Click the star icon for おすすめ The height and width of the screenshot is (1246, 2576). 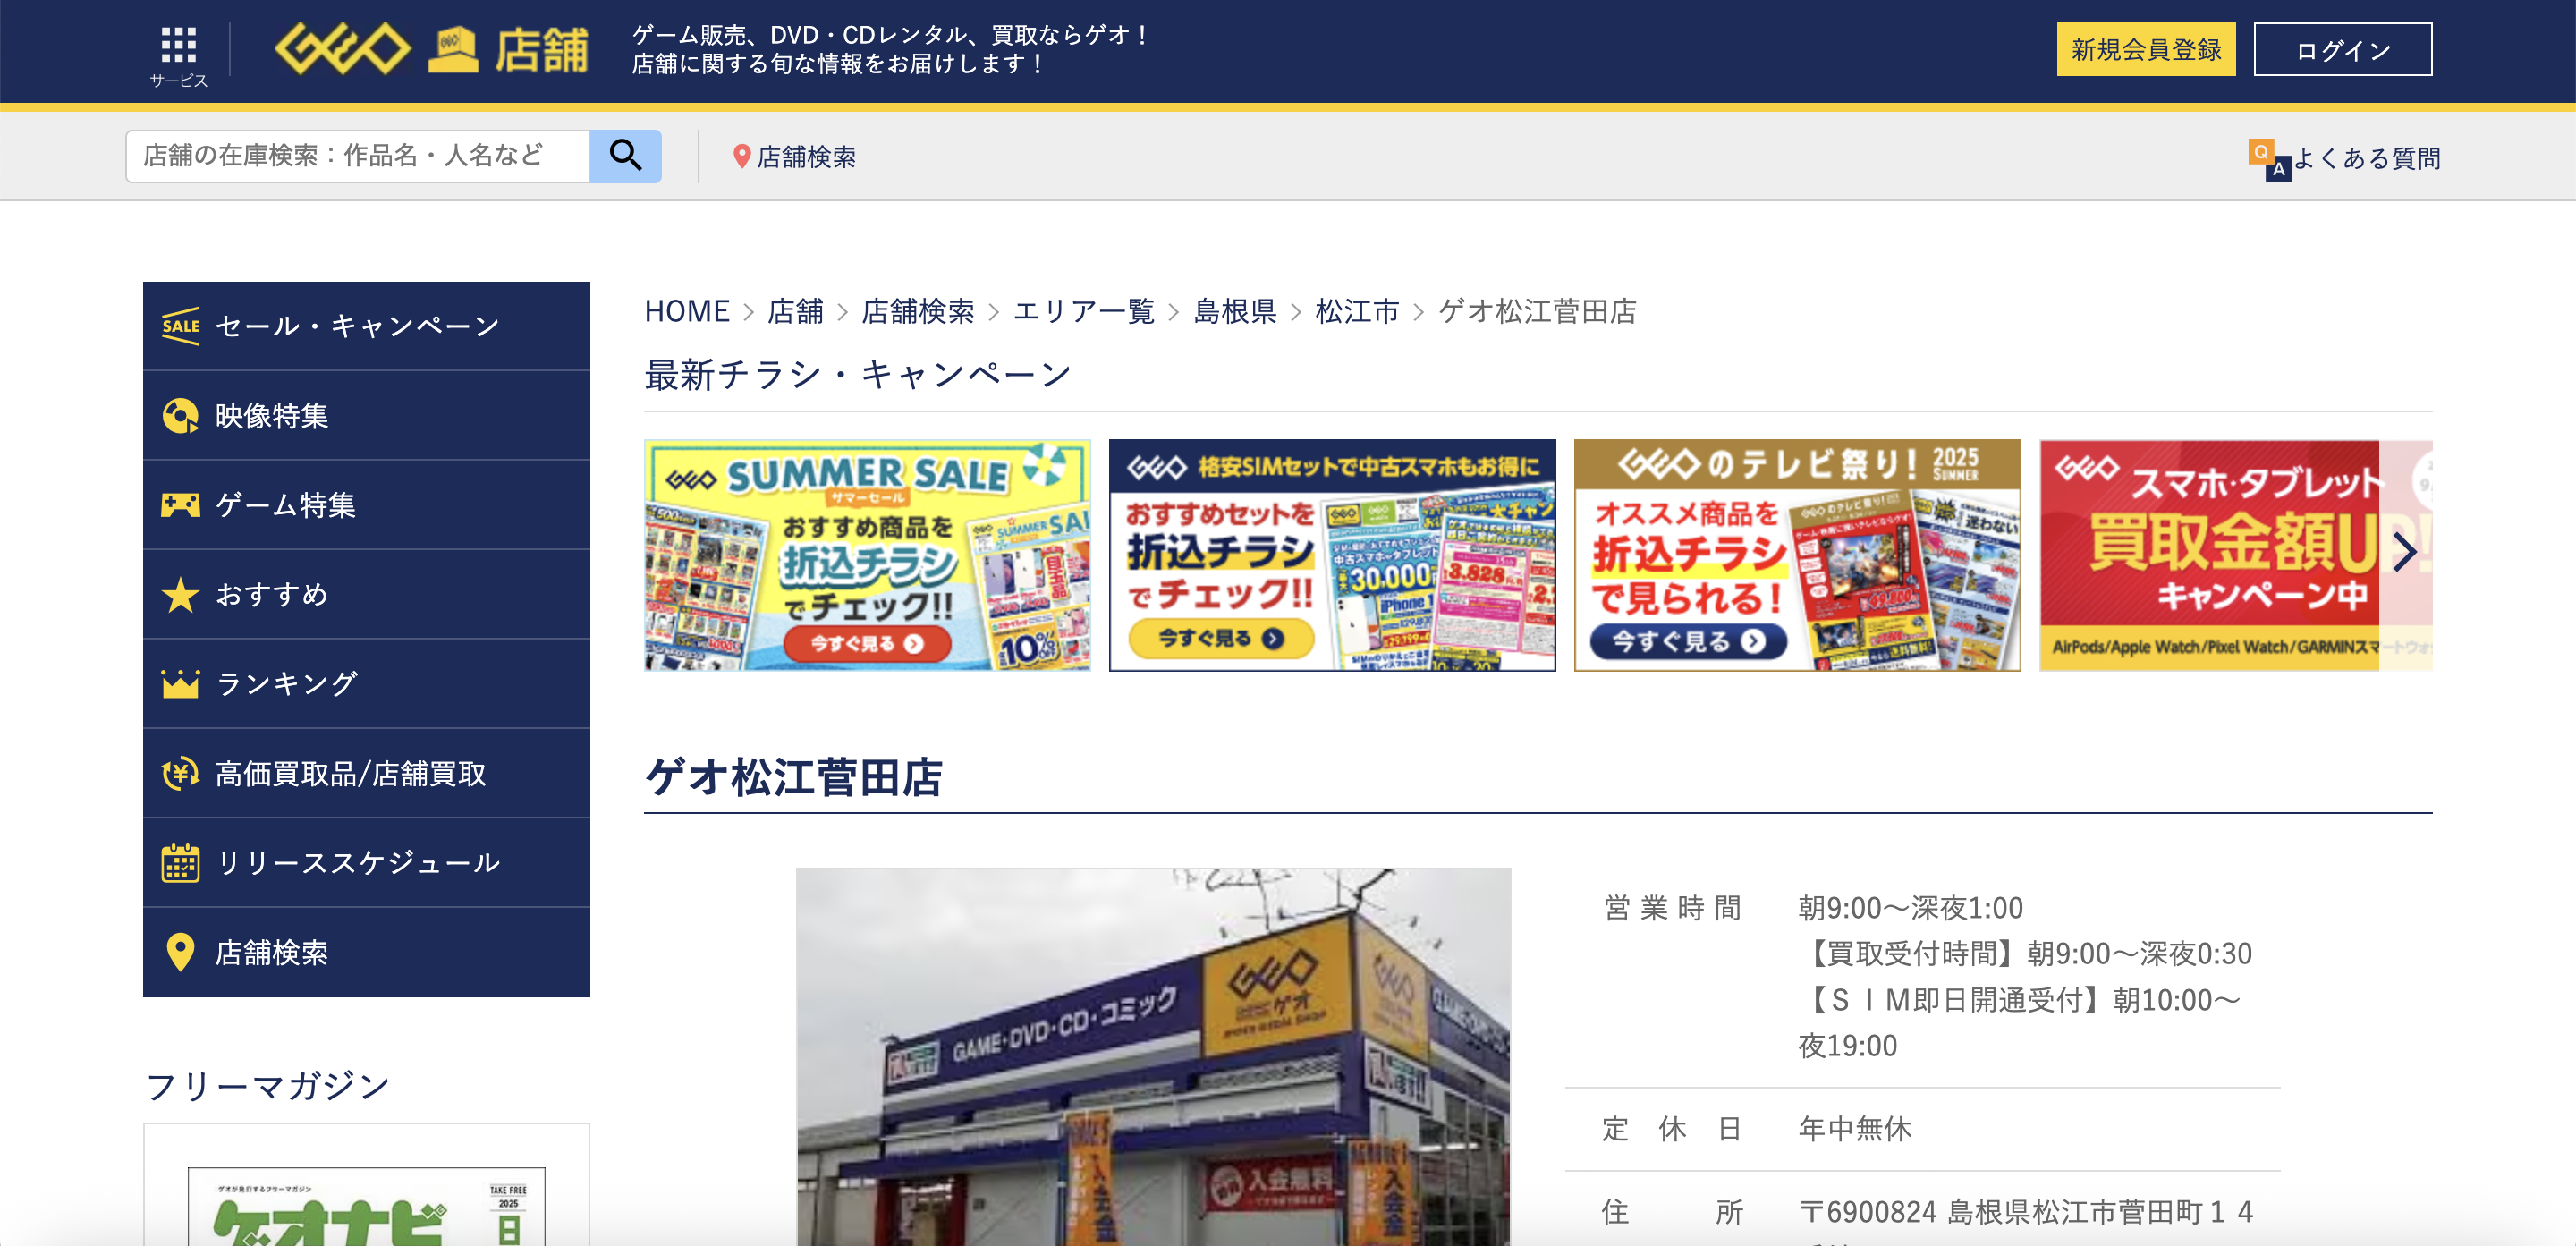(x=181, y=594)
